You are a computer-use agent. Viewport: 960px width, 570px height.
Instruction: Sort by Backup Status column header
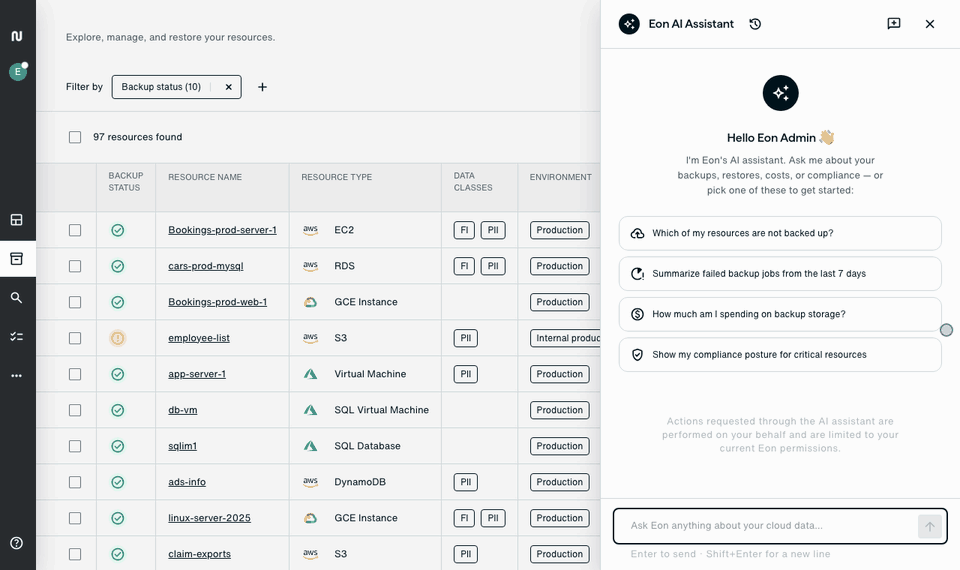click(126, 182)
